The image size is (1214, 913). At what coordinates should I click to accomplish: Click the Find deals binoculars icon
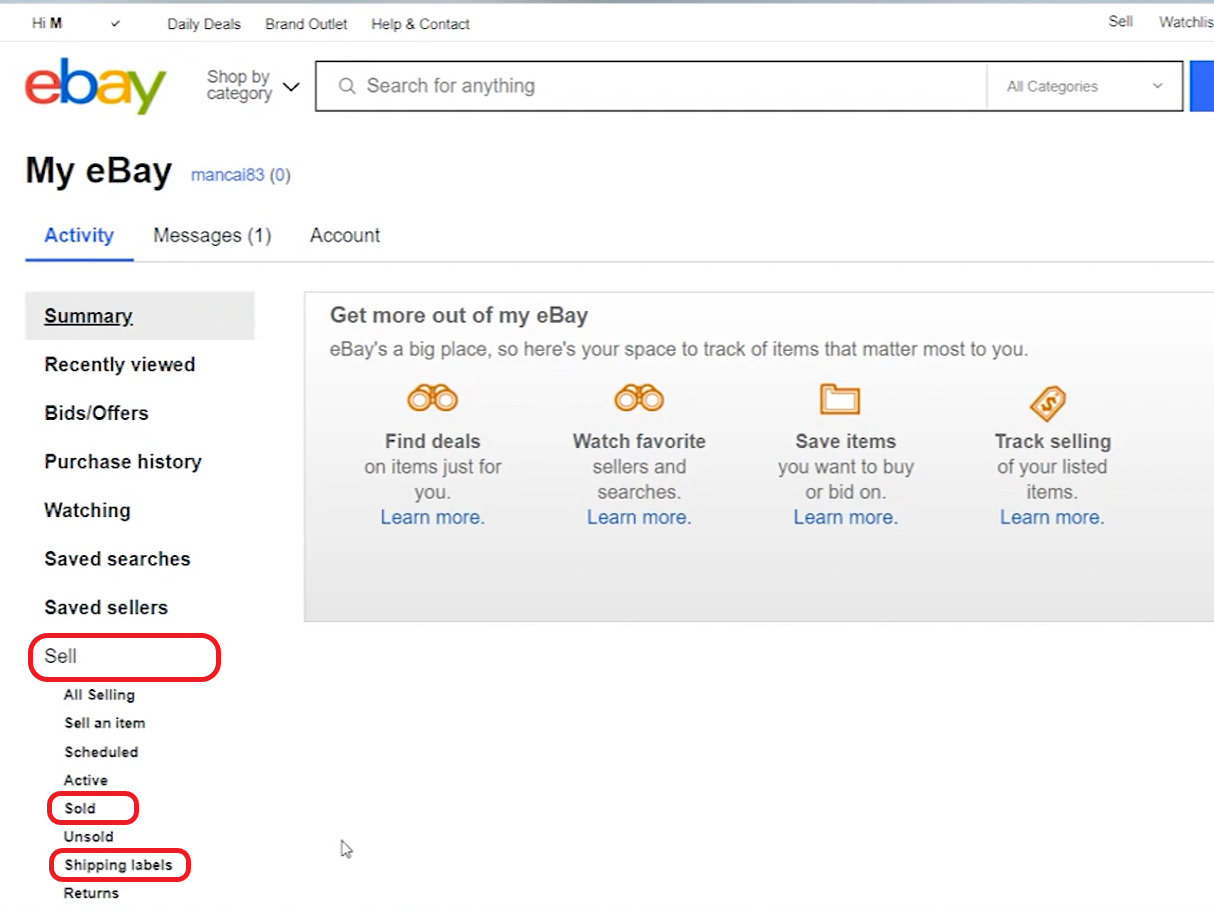click(x=432, y=399)
